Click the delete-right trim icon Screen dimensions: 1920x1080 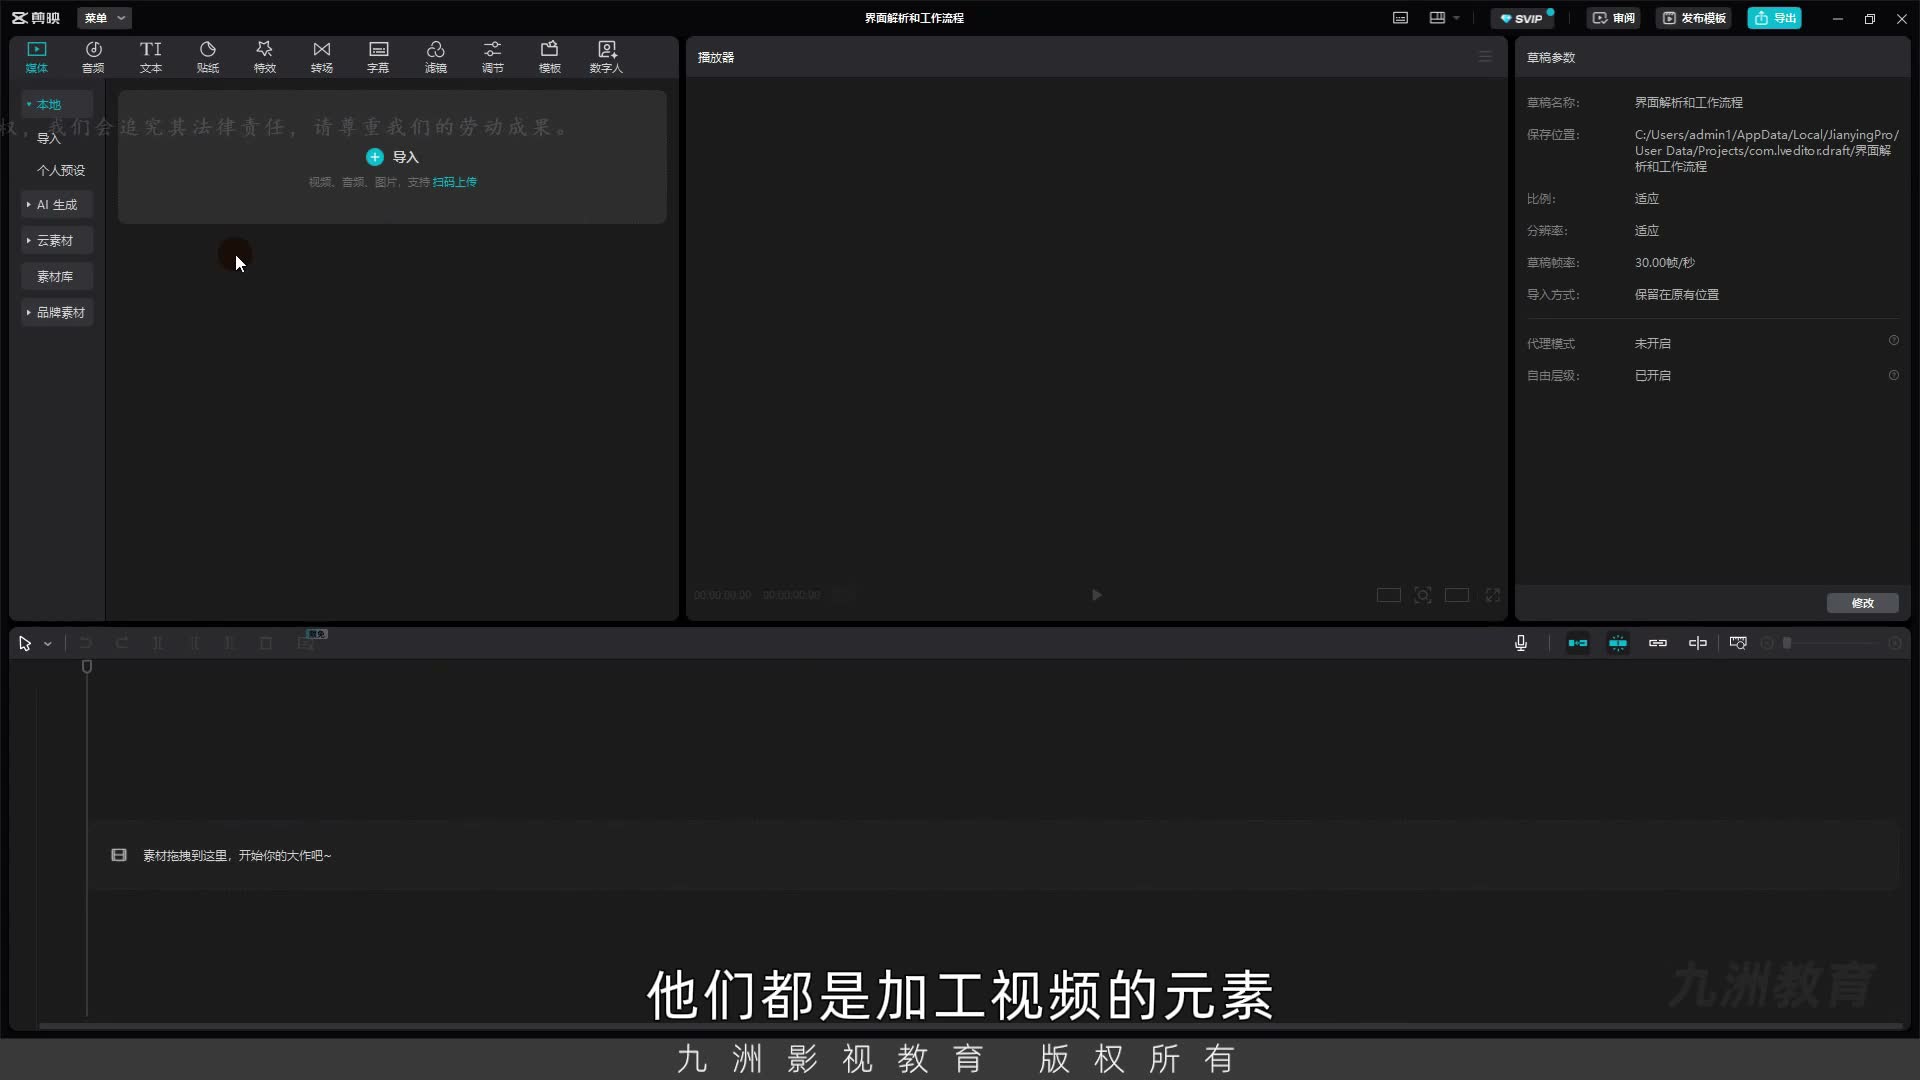pos(230,643)
